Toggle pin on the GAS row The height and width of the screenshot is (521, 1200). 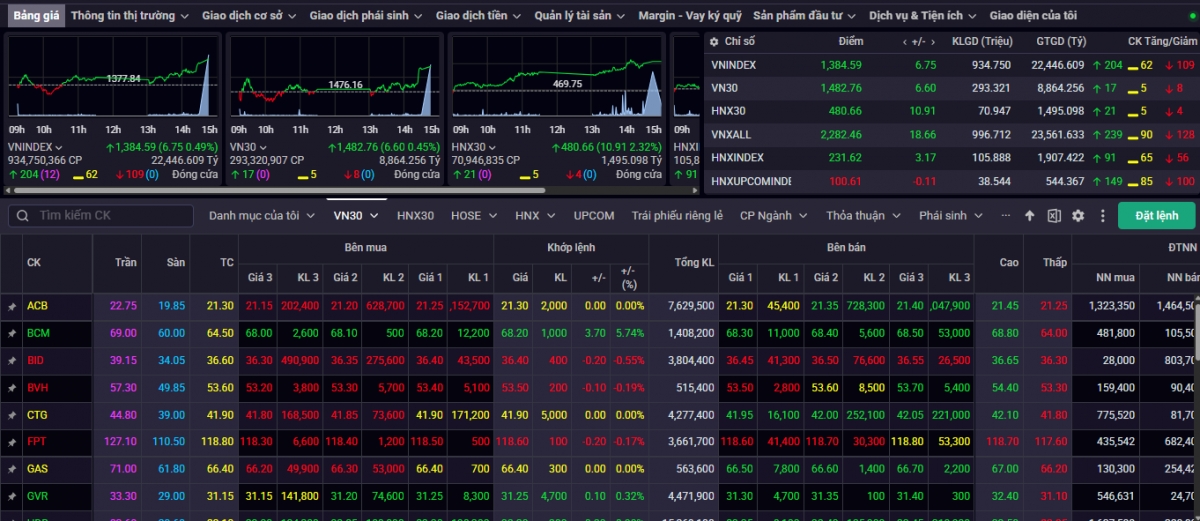click(x=12, y=468)
